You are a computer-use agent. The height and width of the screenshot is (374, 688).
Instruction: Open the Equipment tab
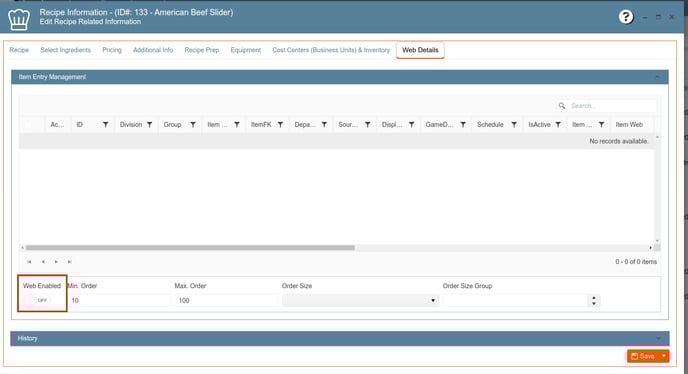coord(246,50)
